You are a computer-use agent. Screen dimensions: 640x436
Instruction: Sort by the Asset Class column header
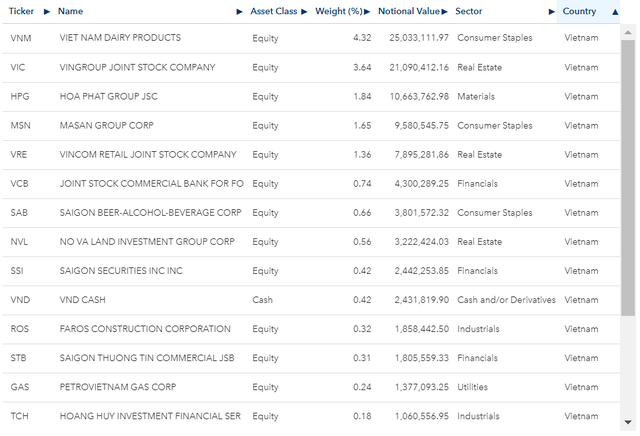point(273,11)
